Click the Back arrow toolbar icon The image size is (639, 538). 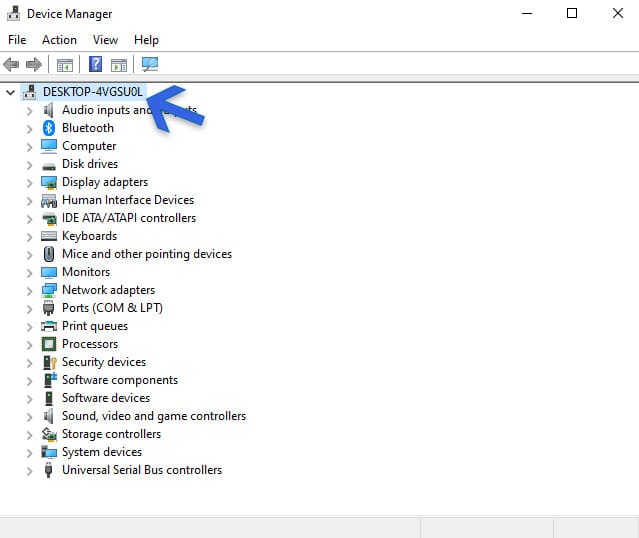[11, 64]
